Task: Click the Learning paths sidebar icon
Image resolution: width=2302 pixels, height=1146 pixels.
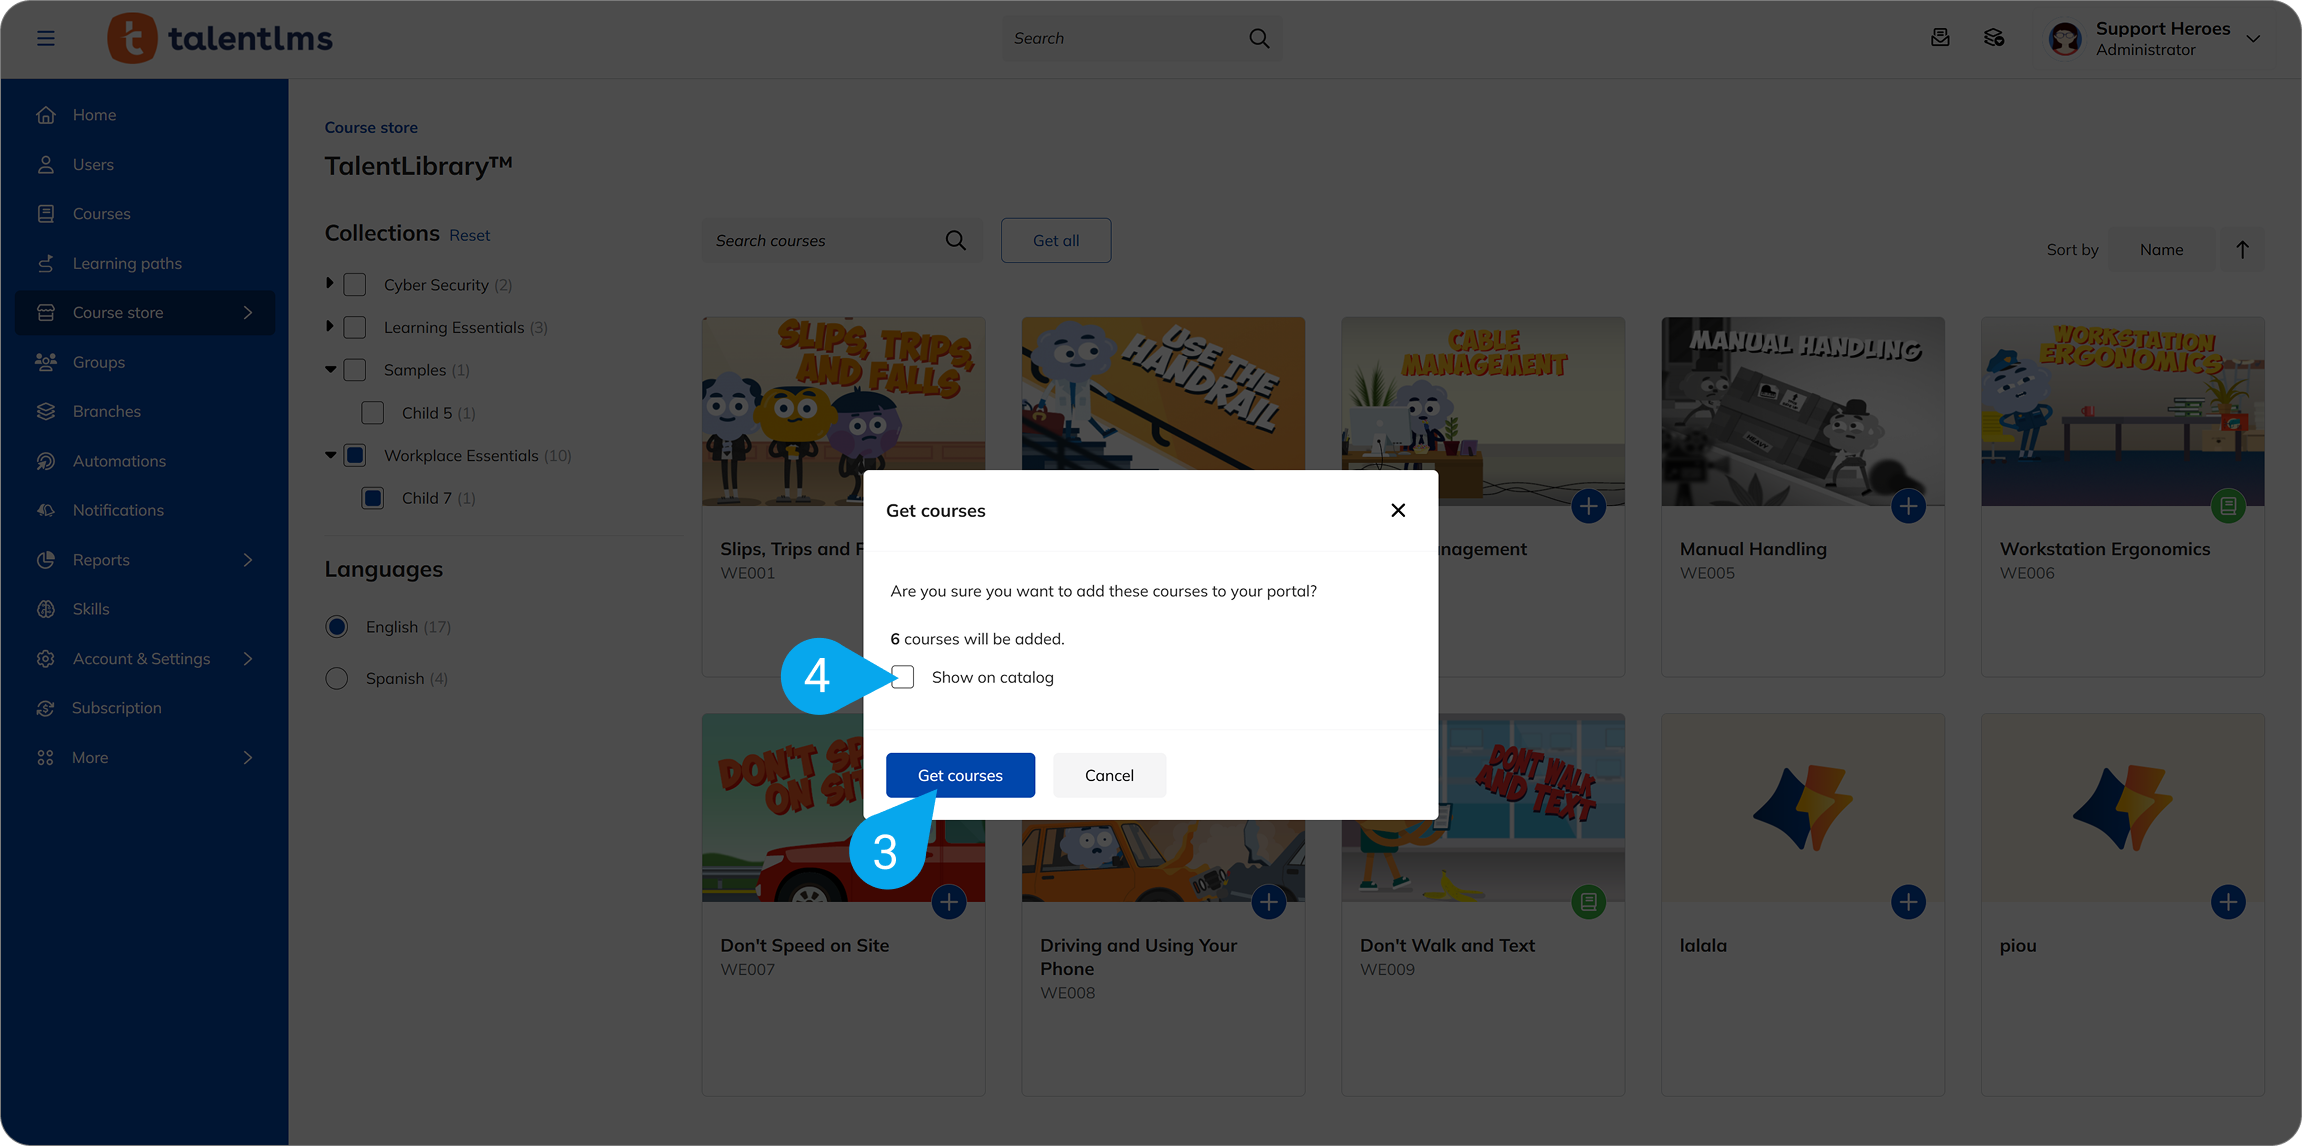Action: pyautogui.click(x=46, y=263)
